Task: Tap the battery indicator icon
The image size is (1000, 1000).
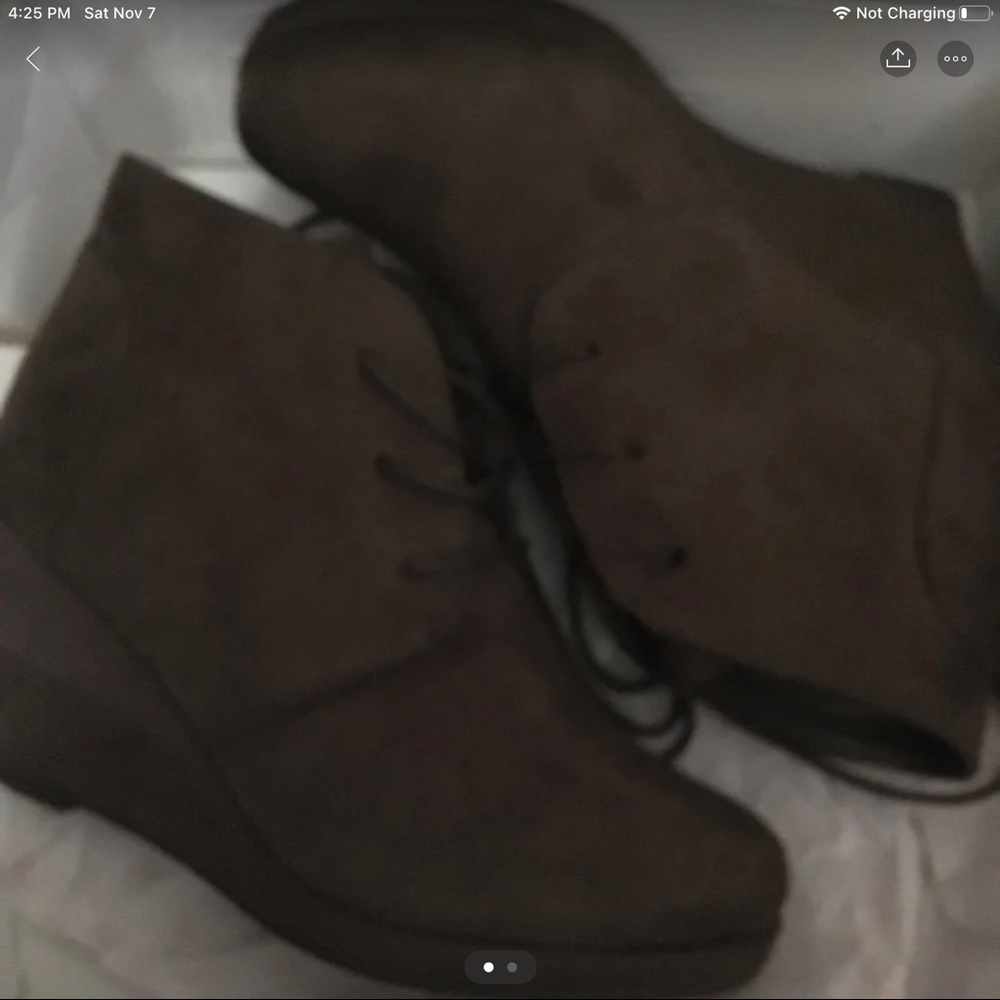Action: click(x=976, y=13)
